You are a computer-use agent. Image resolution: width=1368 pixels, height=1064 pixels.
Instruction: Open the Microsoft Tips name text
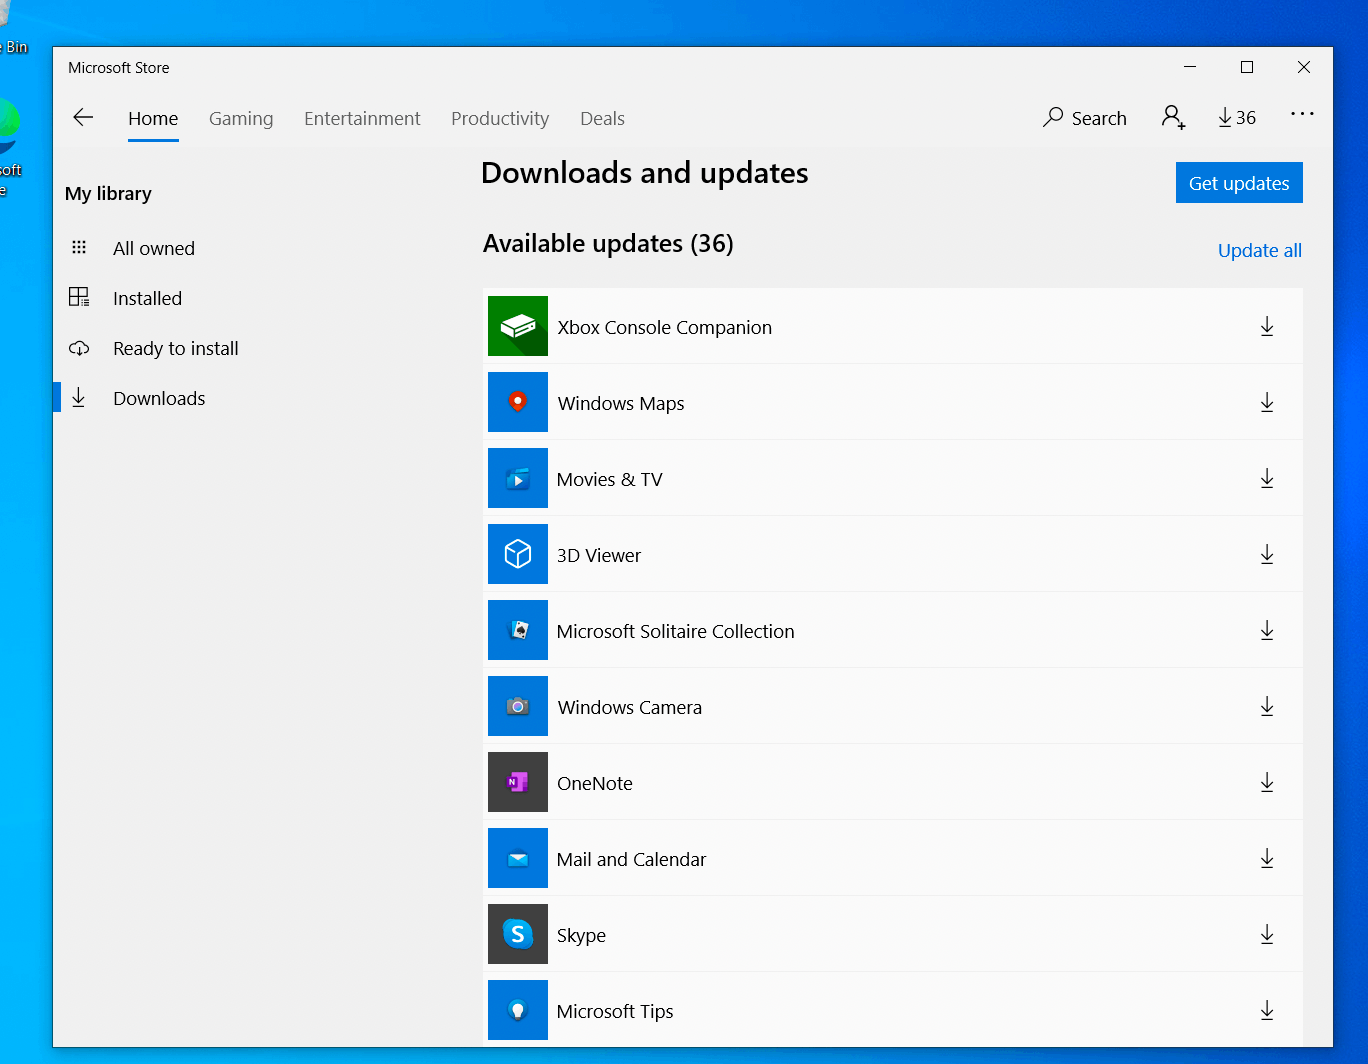615,1011
